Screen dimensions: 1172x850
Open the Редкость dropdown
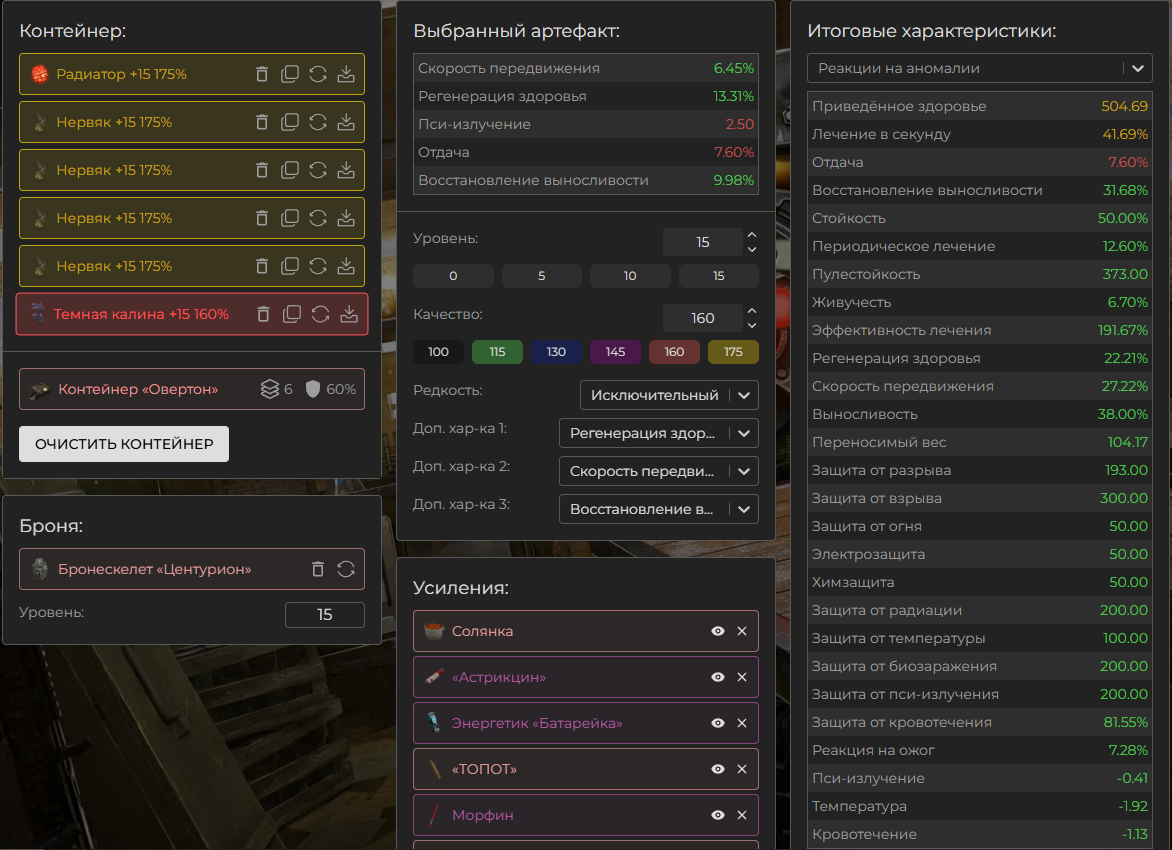click(x=669, y=395)
